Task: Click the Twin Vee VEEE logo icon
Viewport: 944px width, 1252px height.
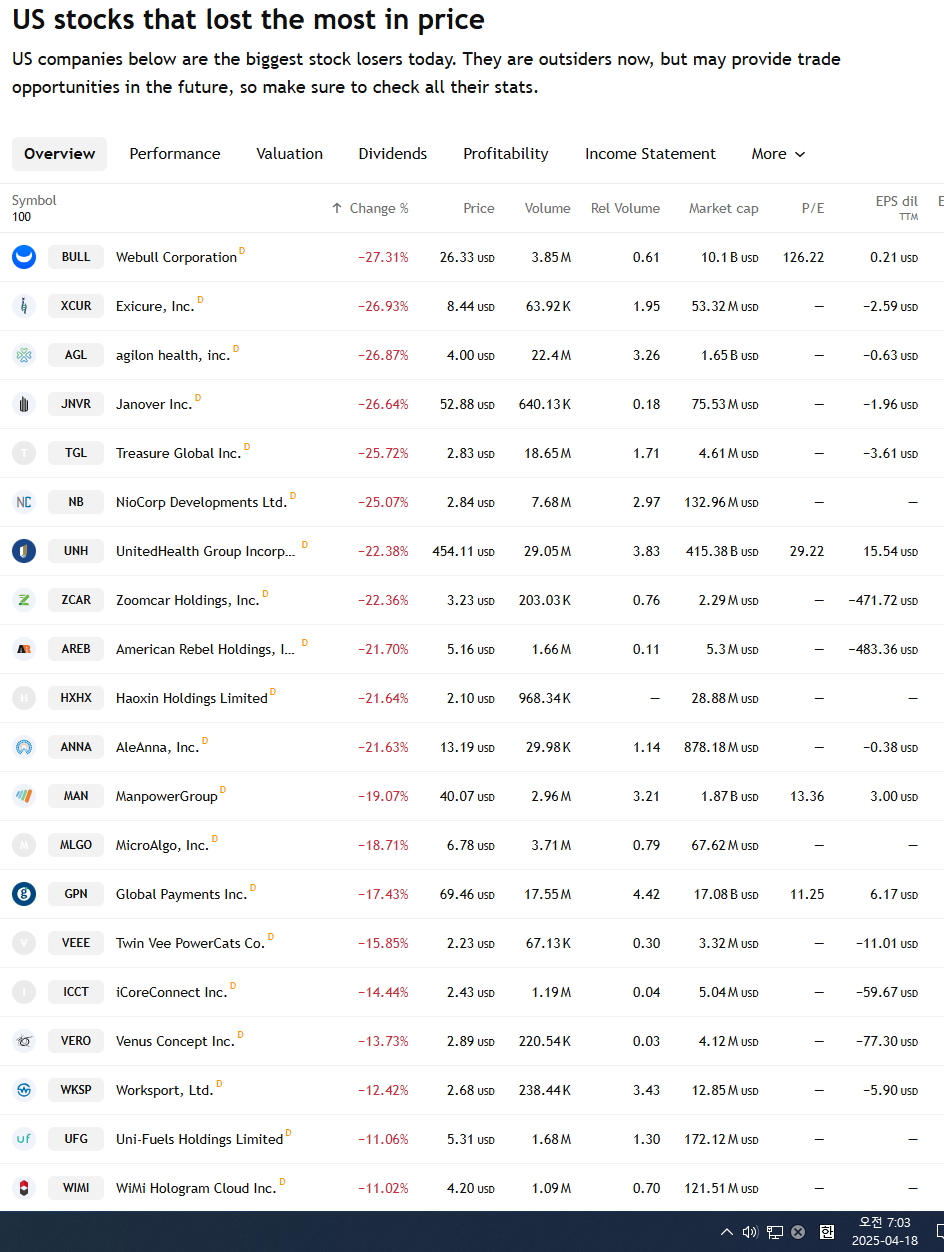Action: pos(24,943)
